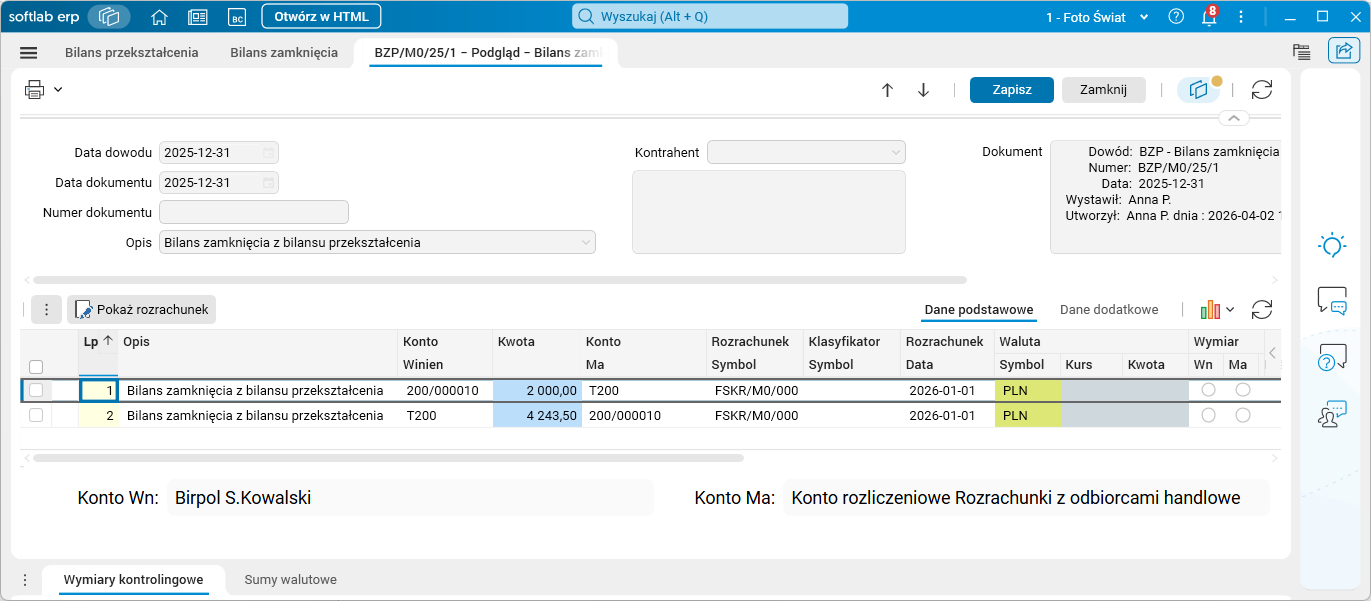Screen dimensions: 1371x601
Task: Select Wymiar Wn radio in row 2
Action: point(1208,415)
